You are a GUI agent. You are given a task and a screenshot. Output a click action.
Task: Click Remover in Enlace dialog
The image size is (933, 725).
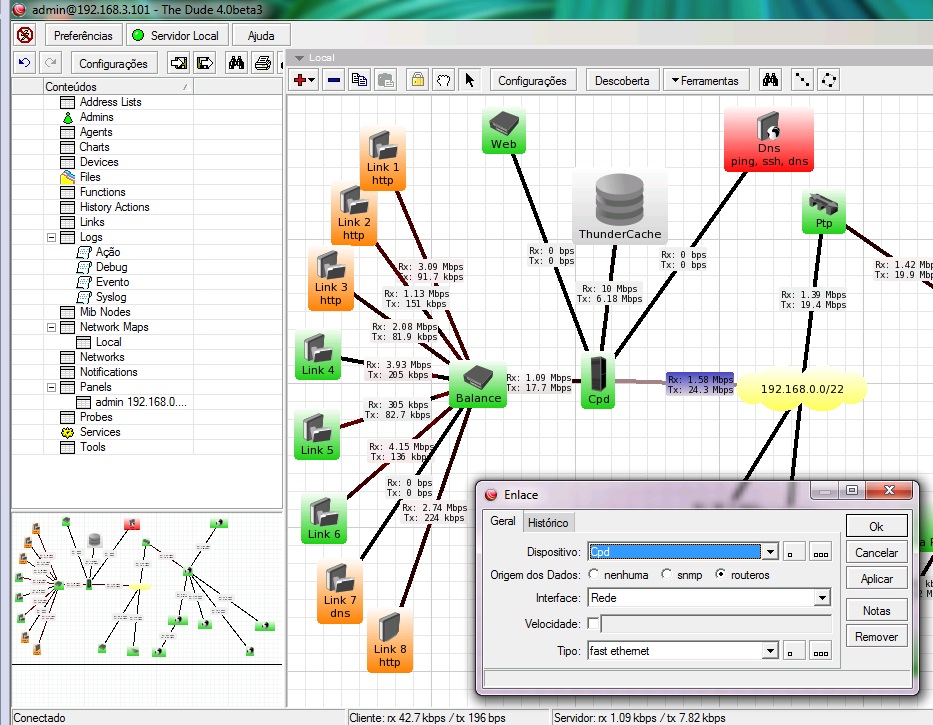876,637
